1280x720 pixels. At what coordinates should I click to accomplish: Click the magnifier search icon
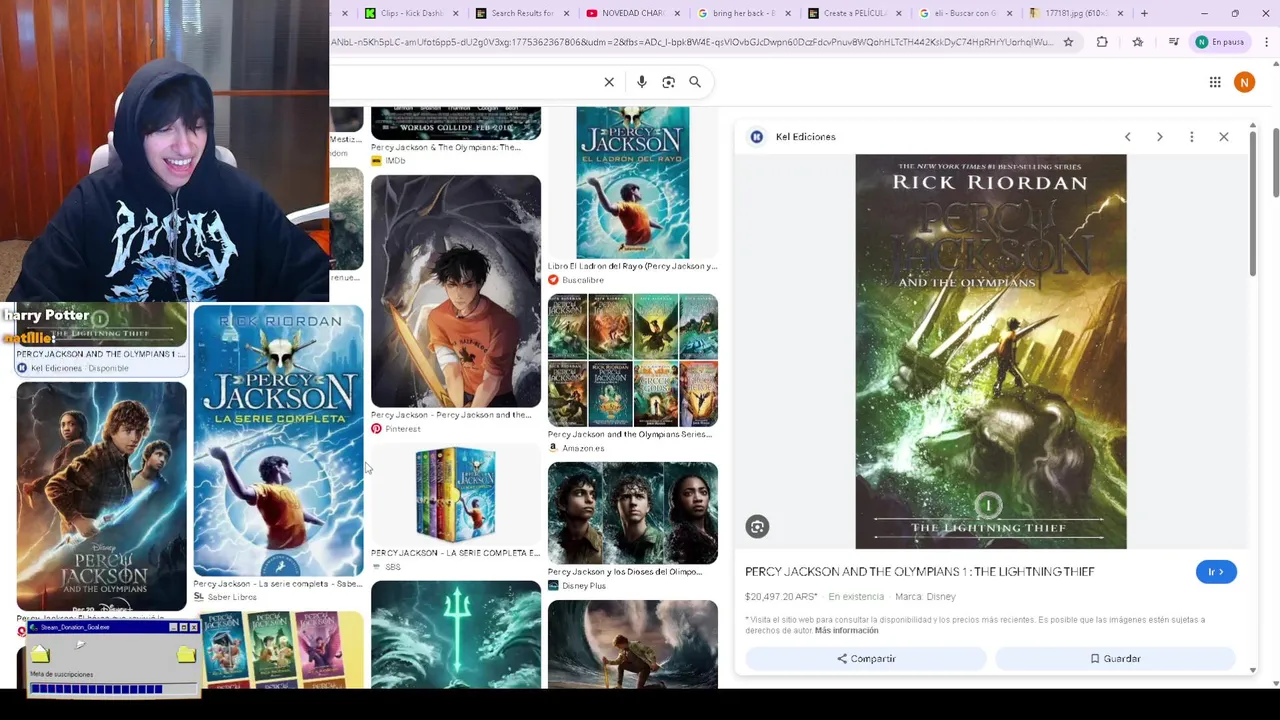[x=695, y=82]
